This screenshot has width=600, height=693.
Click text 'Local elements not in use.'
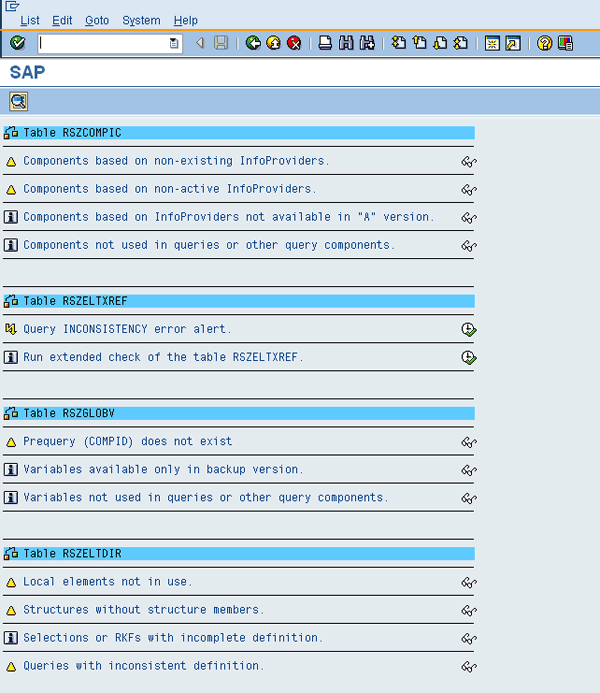coord(108,582)
